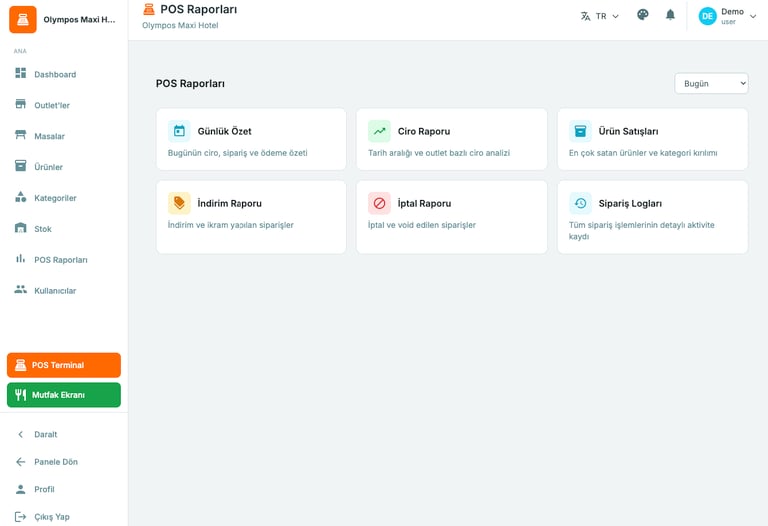Expand the Demo user account menu

coord(727,16)
